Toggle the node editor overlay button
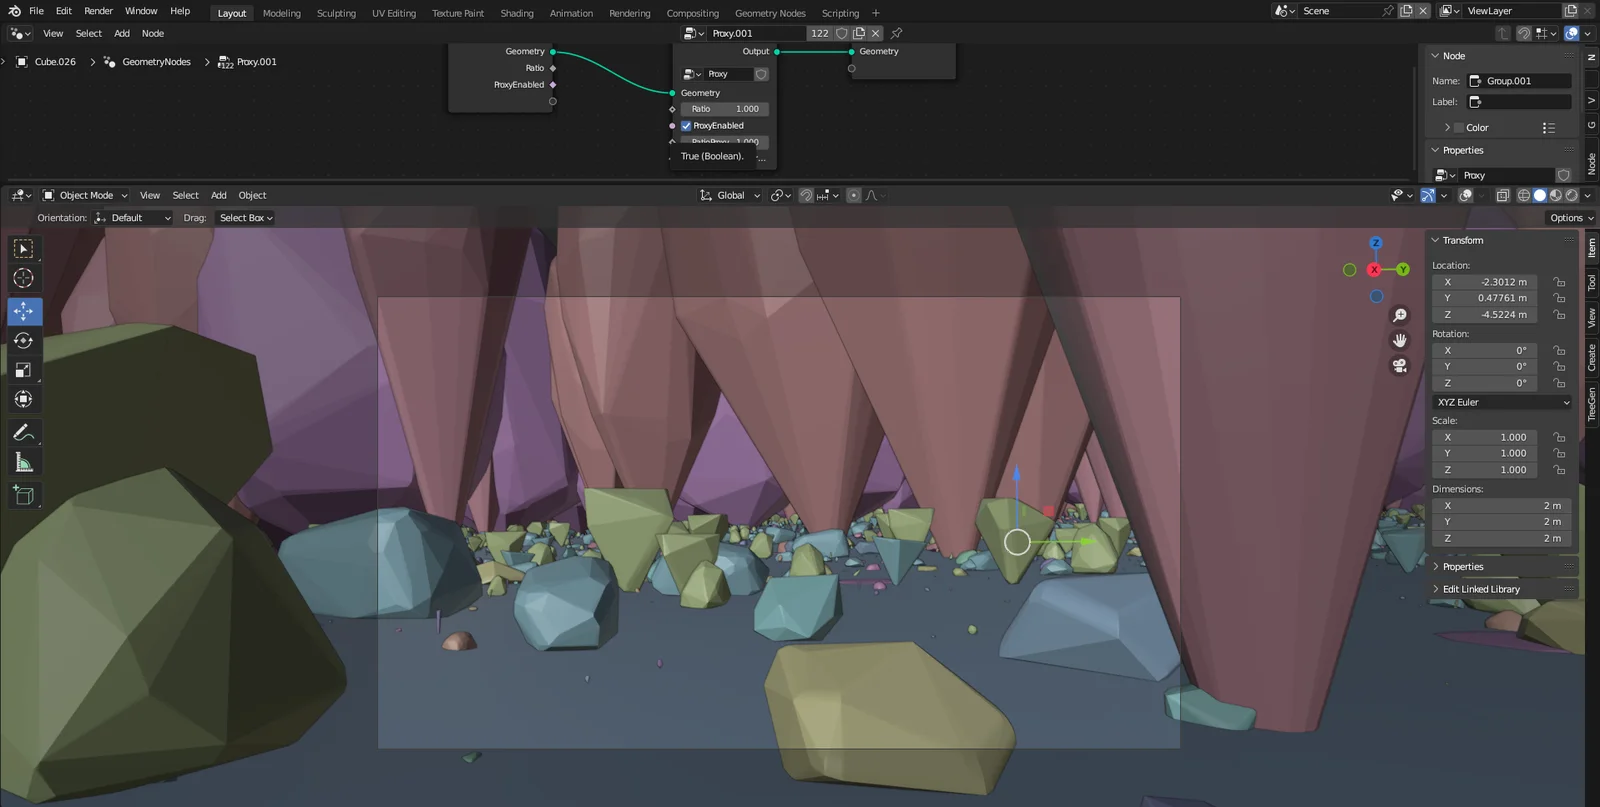This screenshot has height=807, width=1600. point(1571,33)
